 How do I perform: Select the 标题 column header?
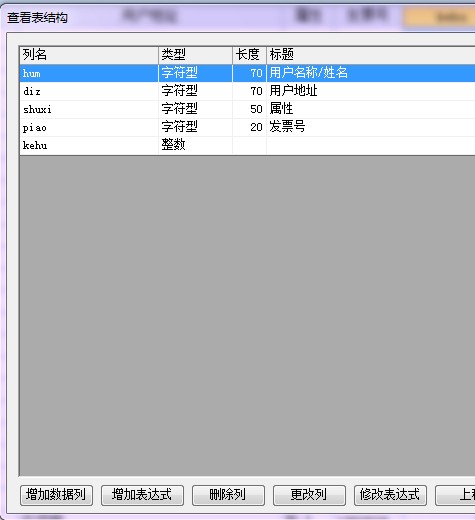click(371, 55)
